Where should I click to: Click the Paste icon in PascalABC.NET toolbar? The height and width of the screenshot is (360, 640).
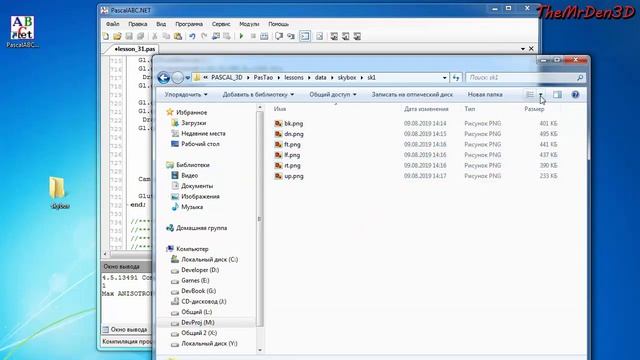[x=178, y=36]
